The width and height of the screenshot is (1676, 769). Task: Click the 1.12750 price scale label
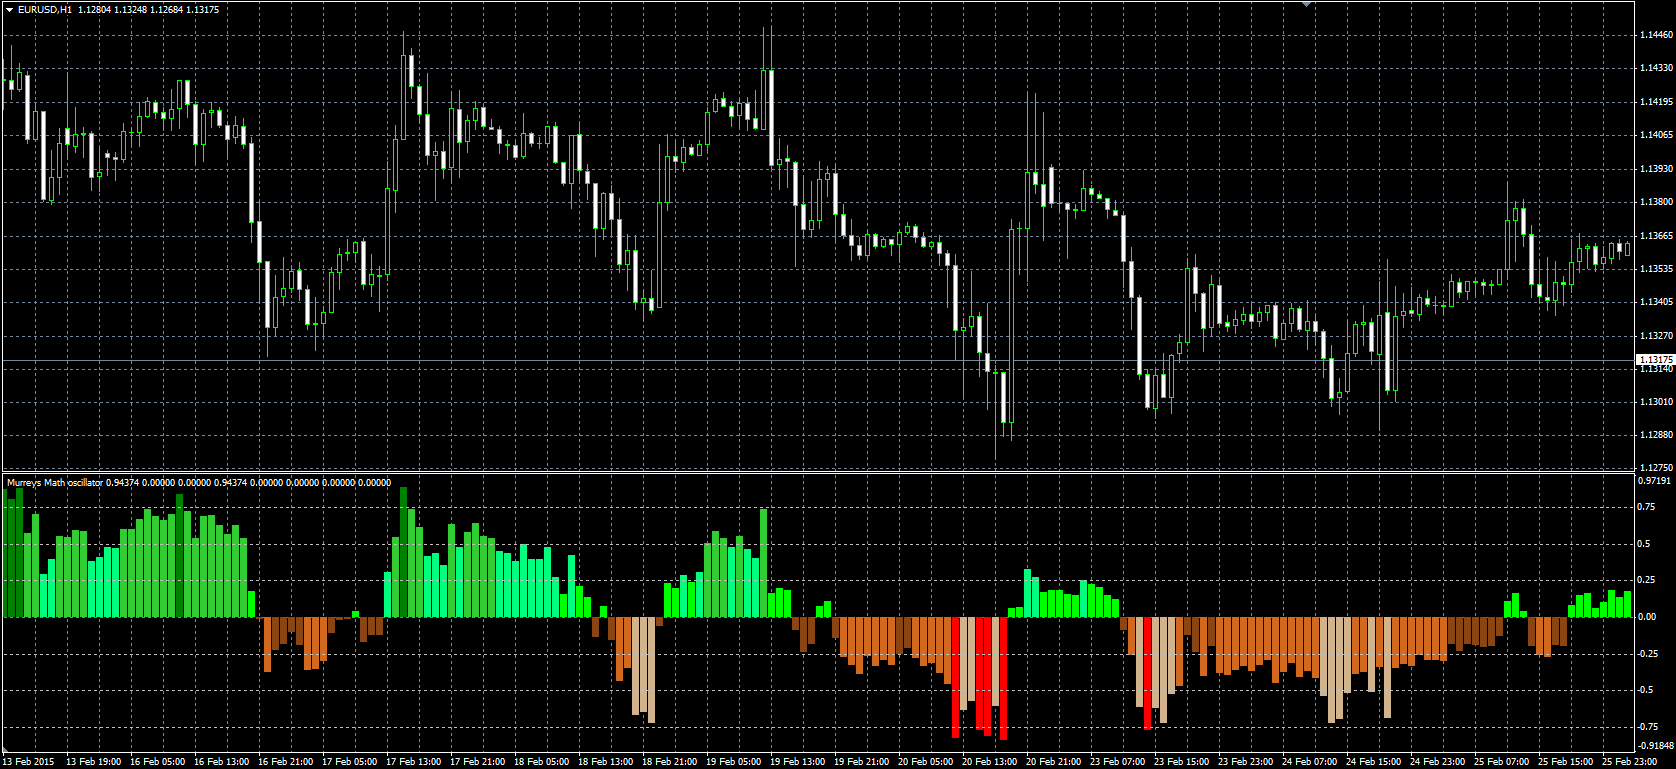pos(1656,467)
